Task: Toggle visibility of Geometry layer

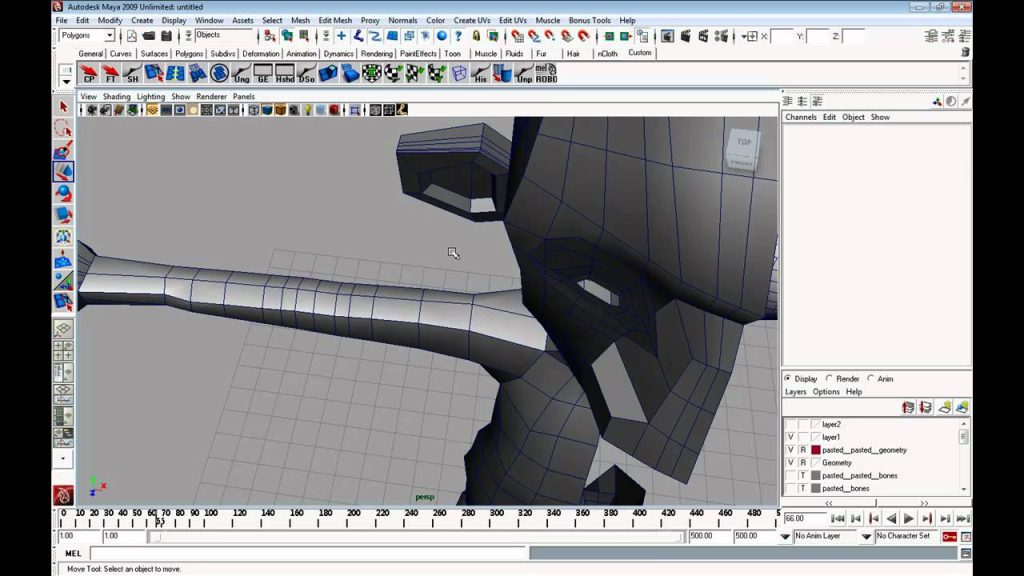Action: (790, 462)
